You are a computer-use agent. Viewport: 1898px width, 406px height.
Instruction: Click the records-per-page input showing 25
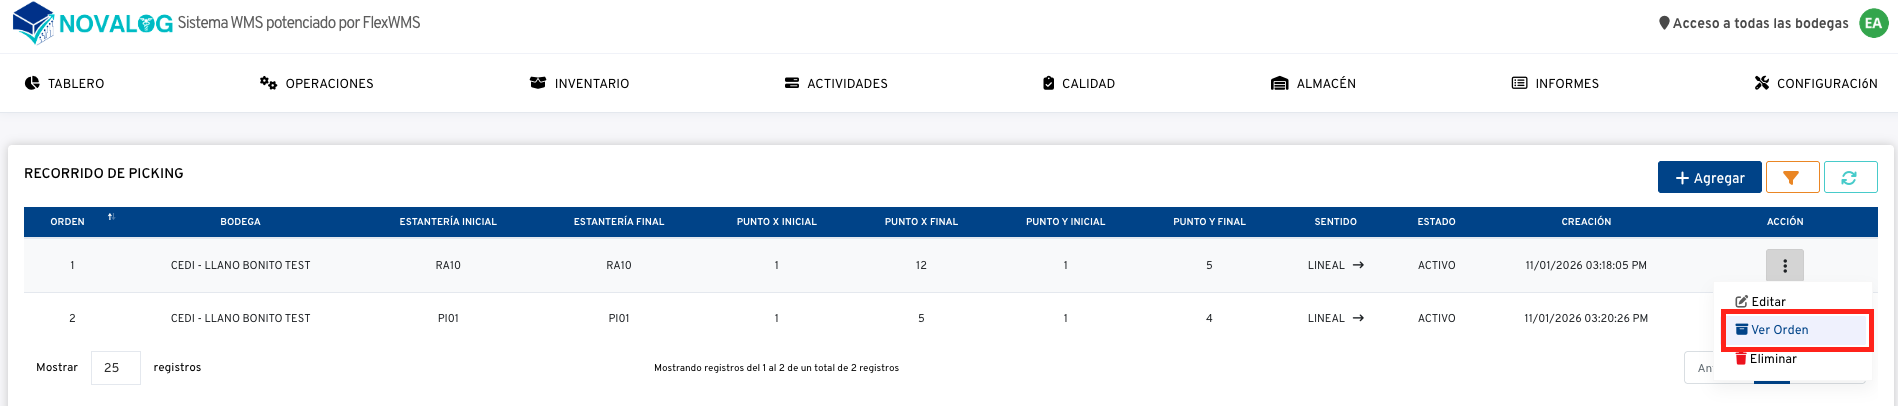point(115,368)
